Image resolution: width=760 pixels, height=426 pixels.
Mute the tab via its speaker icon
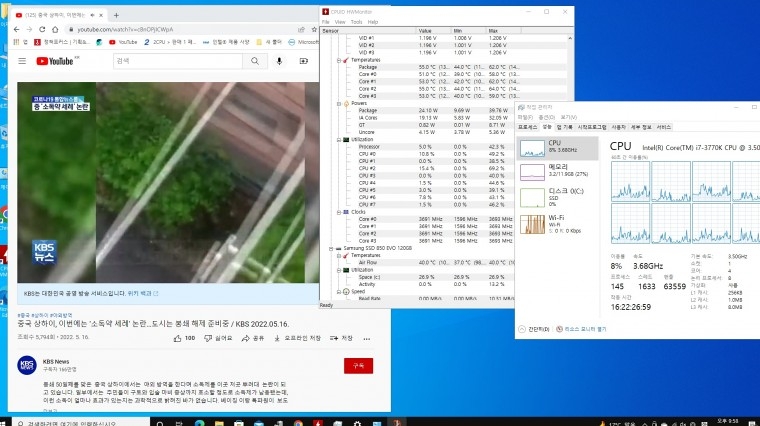pyautogui.click(x=92, y=16)
